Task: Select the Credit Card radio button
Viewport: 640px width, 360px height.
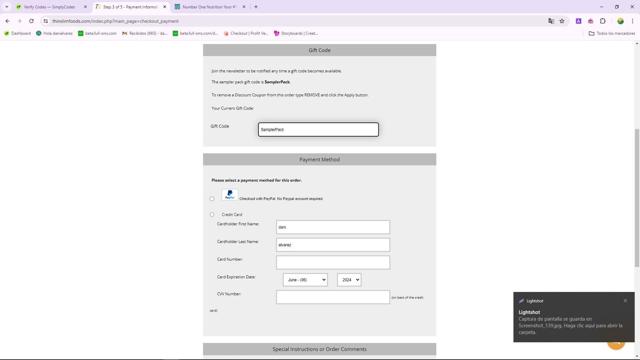Action: tap(212, 214)
